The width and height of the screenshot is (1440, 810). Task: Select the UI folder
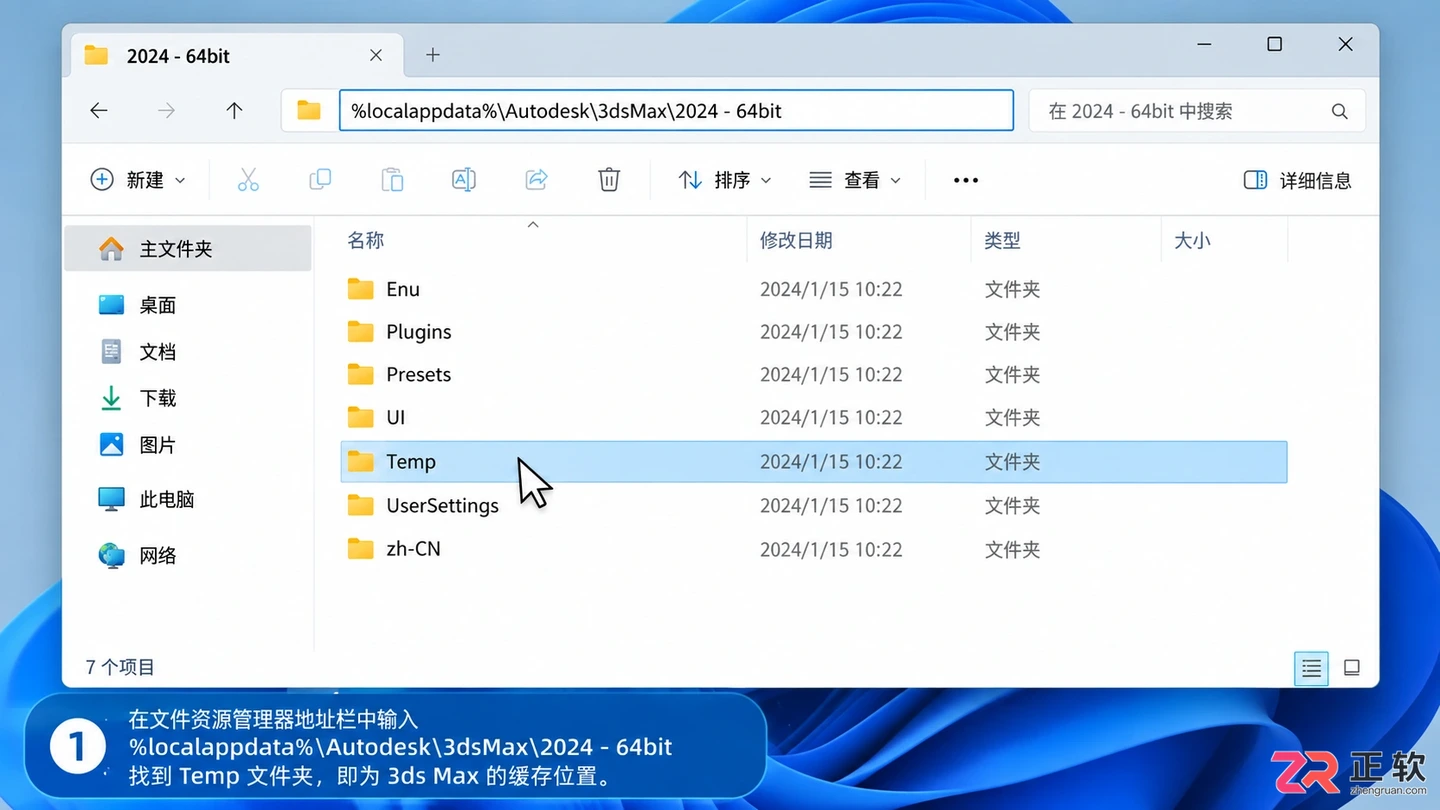coord(814,418)
